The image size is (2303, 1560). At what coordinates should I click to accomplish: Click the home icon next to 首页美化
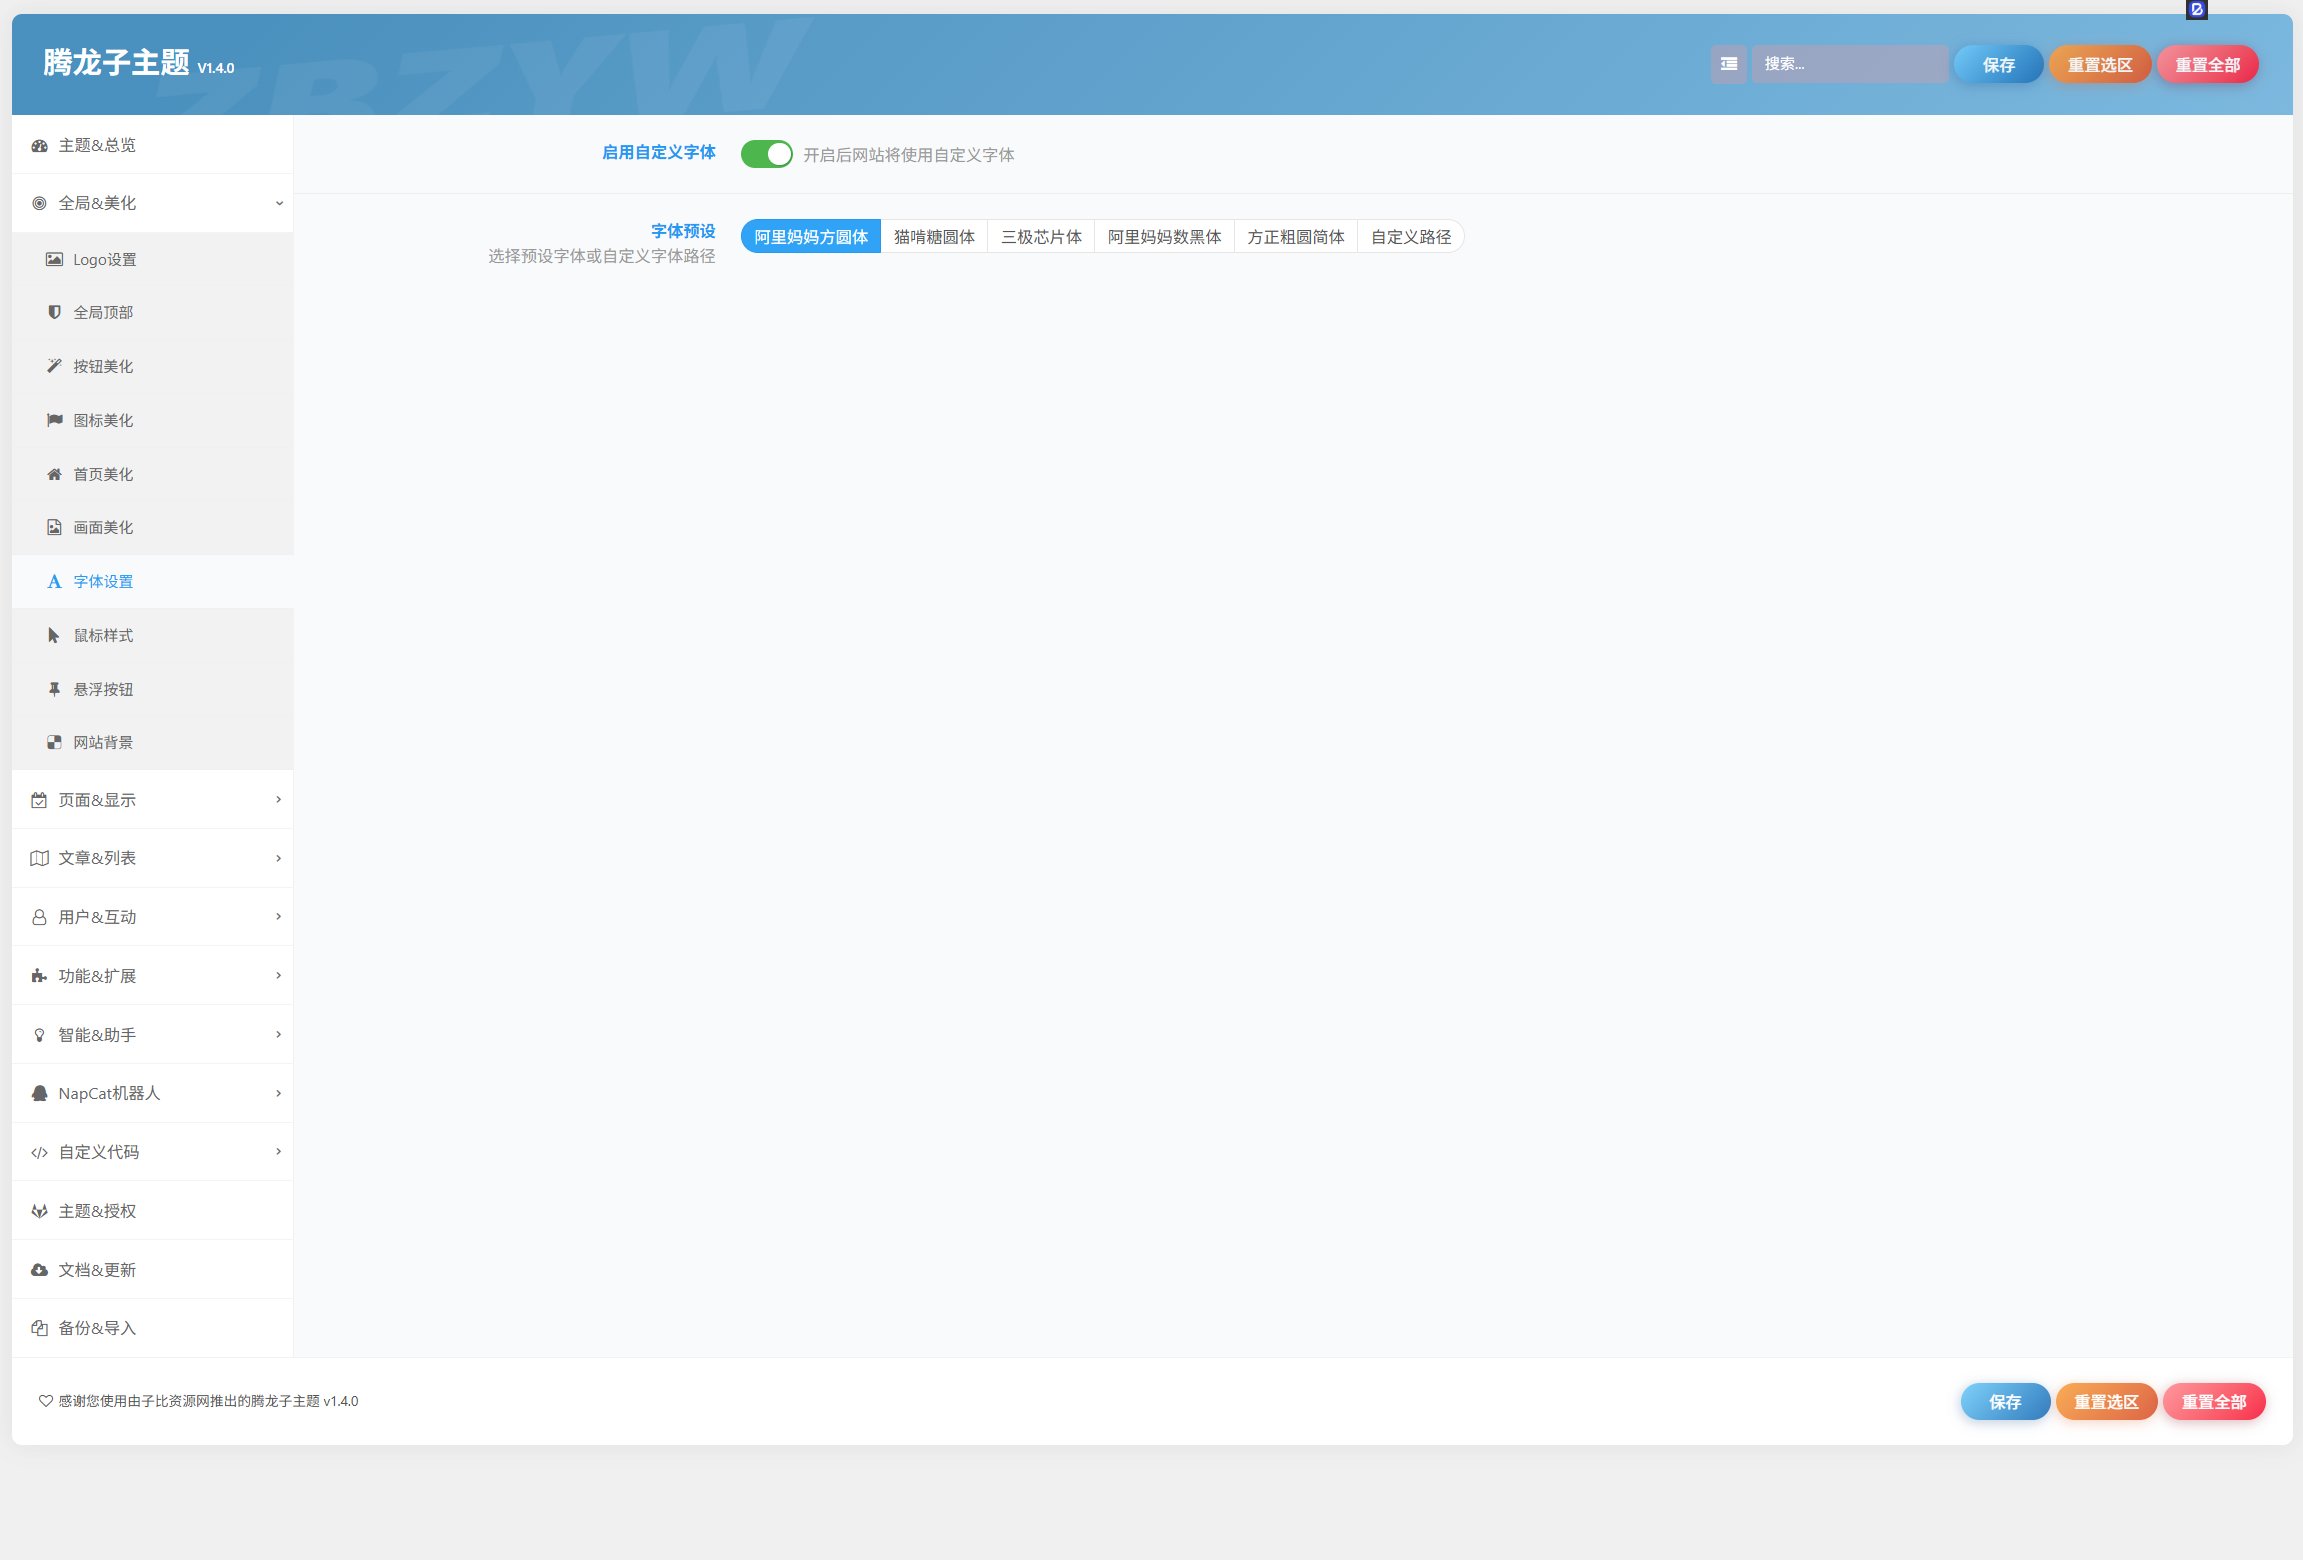55,475
